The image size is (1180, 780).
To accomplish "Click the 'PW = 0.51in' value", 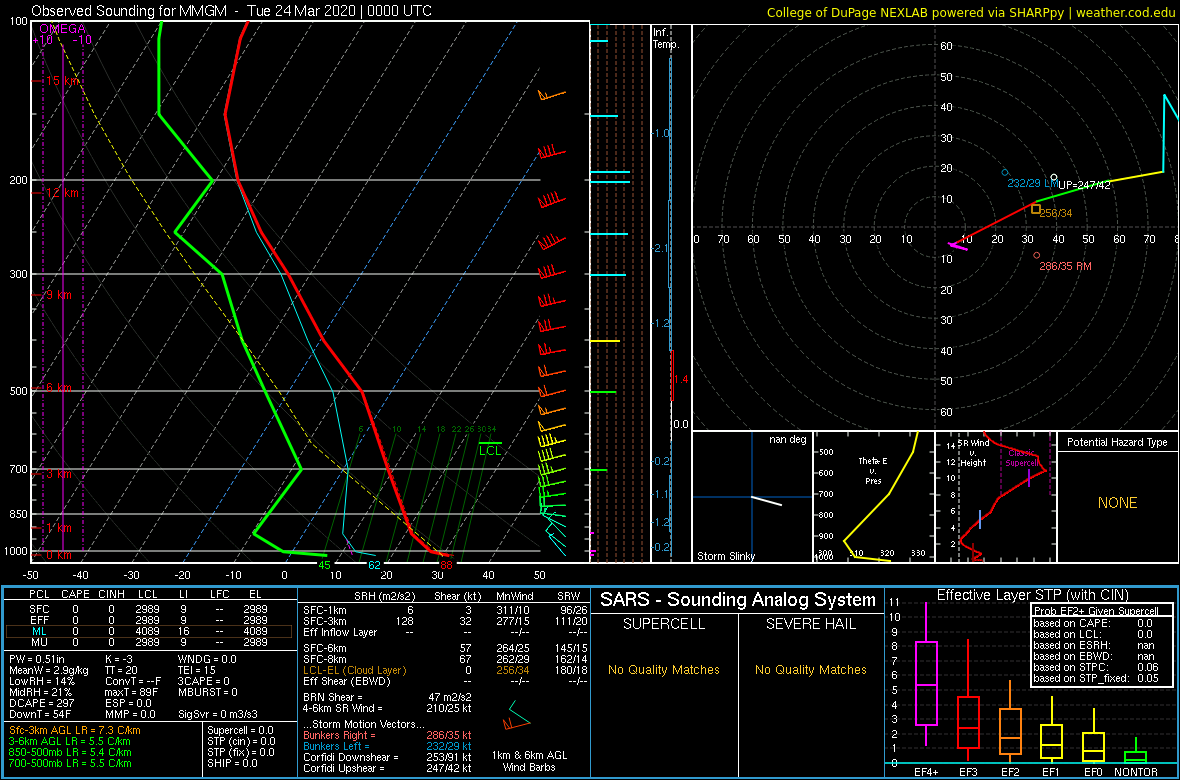I will pos(39,660).
